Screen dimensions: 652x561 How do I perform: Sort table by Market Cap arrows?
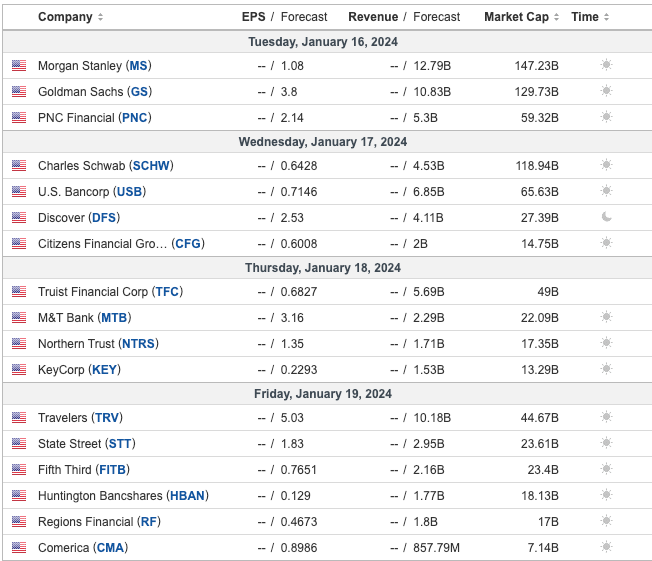pos(556,17)
